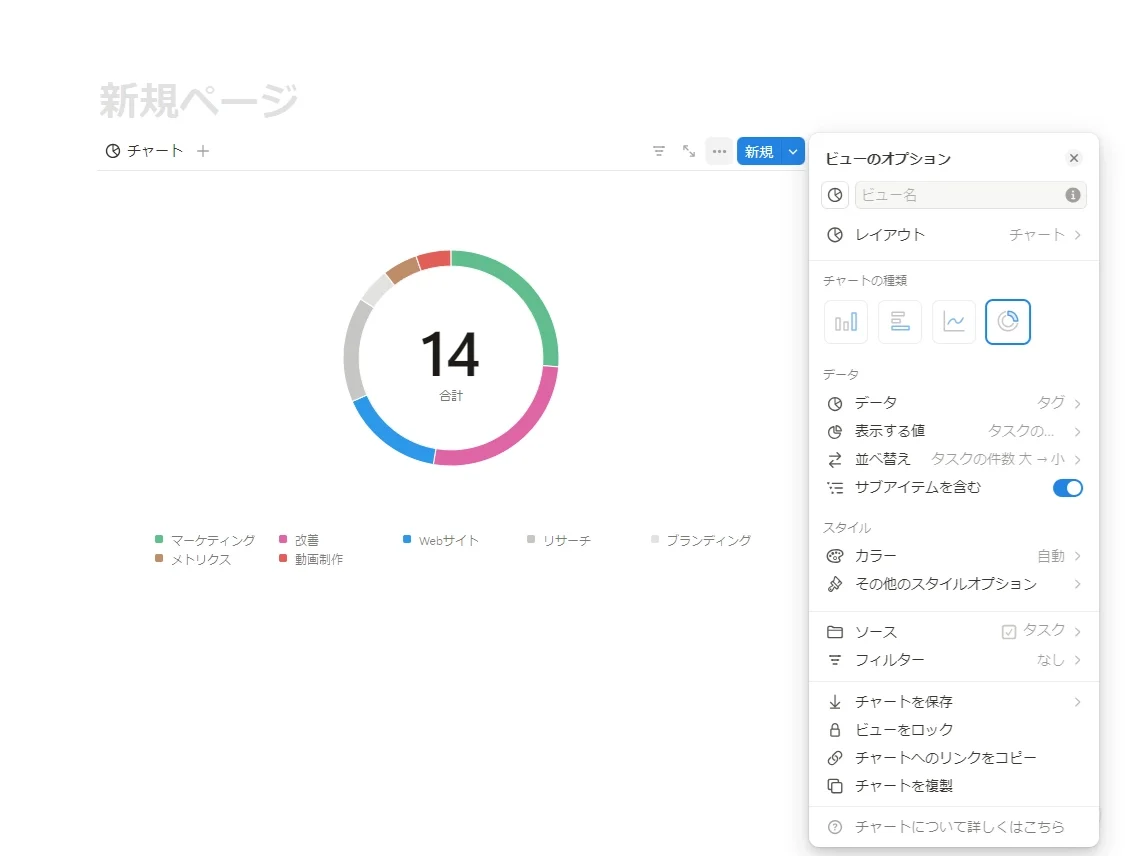The image size is (1125, 856).
Task: Click the info icon in view name field
Action: tap(1073, 195)
